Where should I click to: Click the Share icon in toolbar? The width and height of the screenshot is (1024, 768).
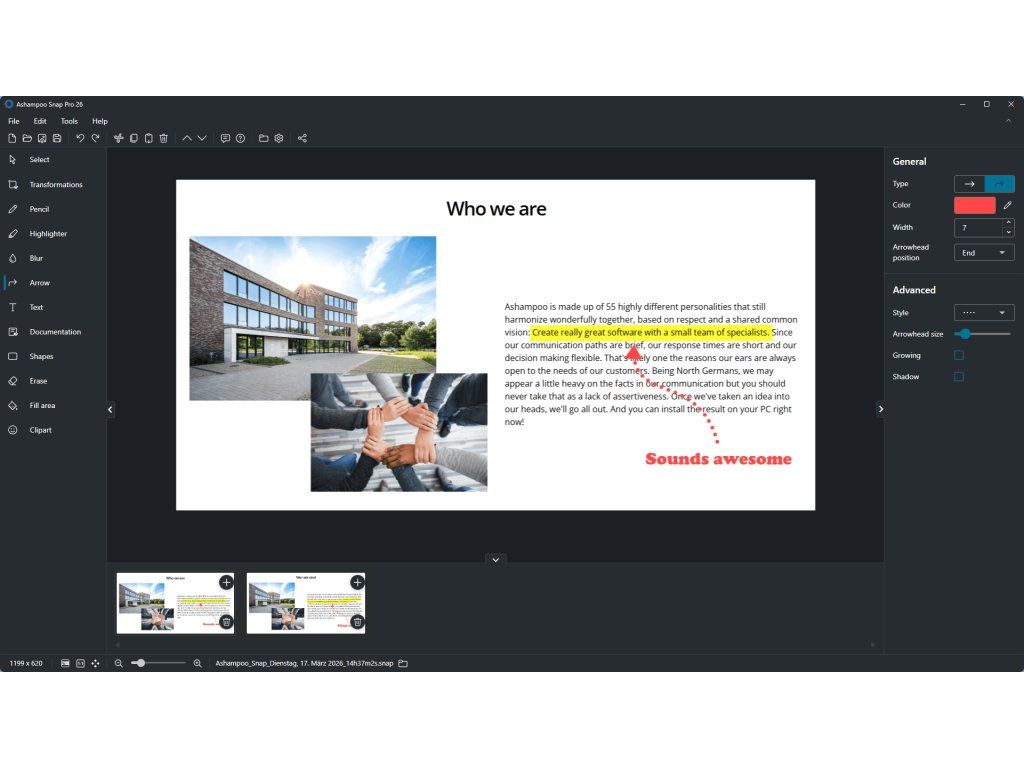(302, 138)
